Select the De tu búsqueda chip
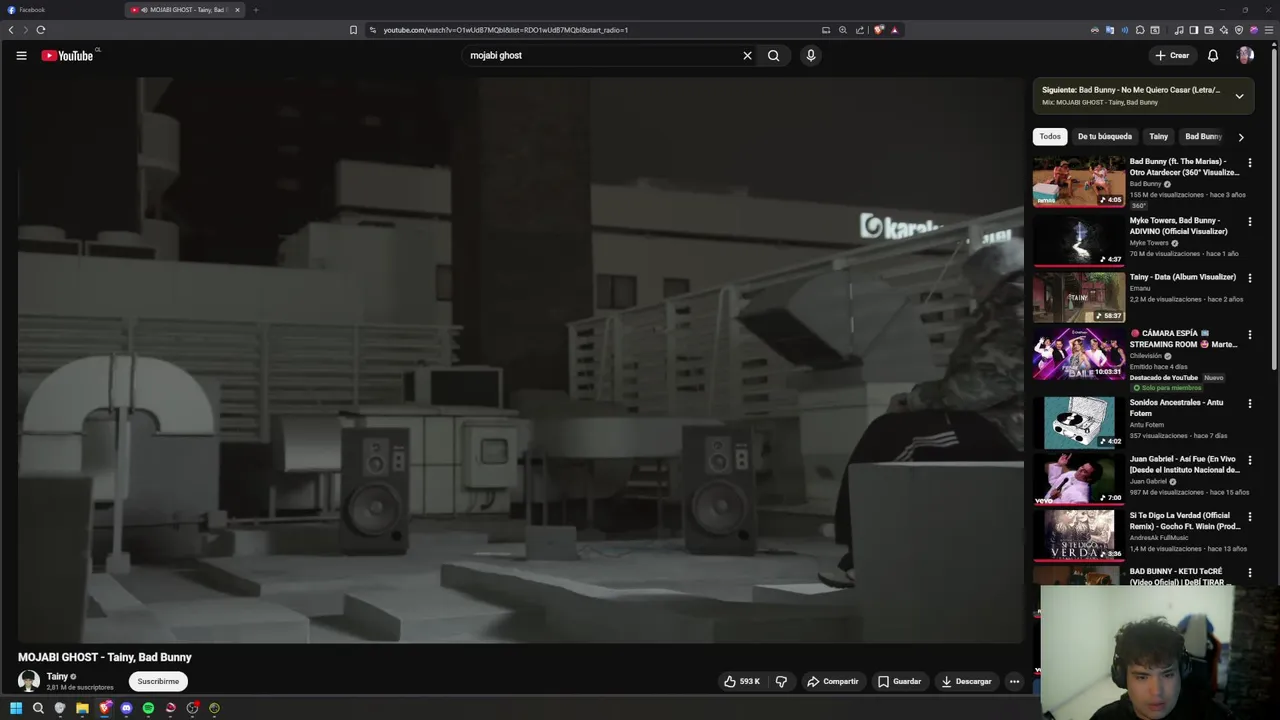 coord(1105,137)
